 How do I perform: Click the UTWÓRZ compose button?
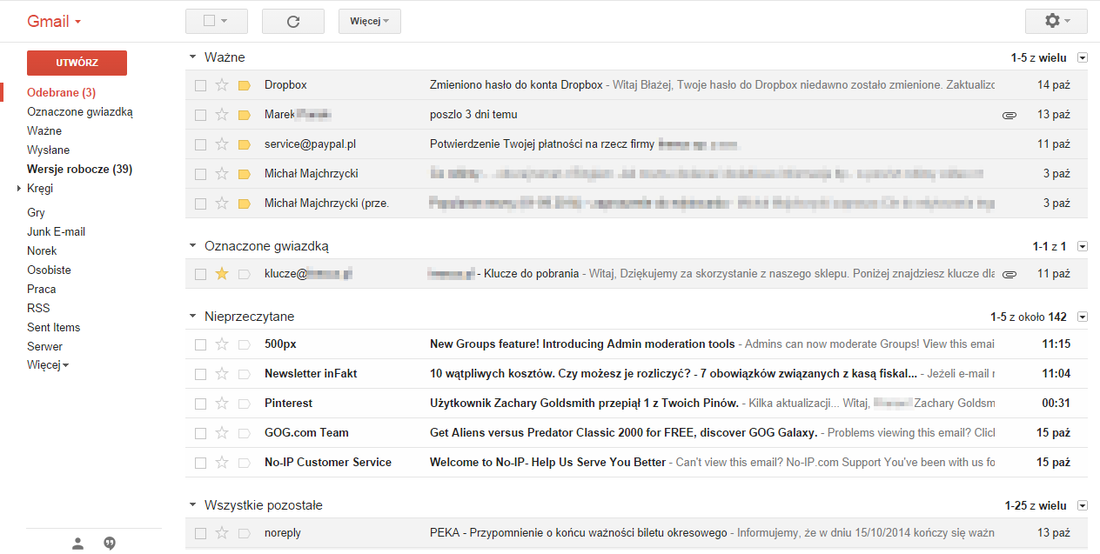[x=77, y=62]
